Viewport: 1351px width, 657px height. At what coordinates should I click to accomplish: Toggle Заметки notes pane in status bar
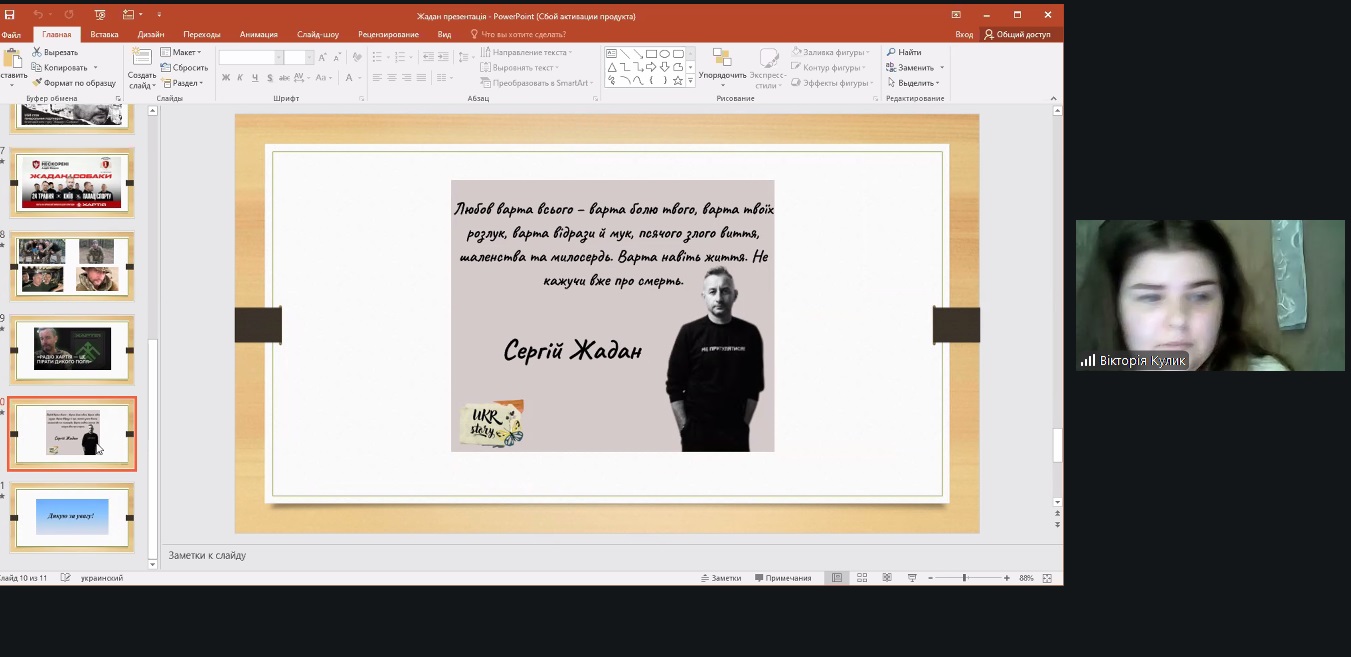[721, 578]
